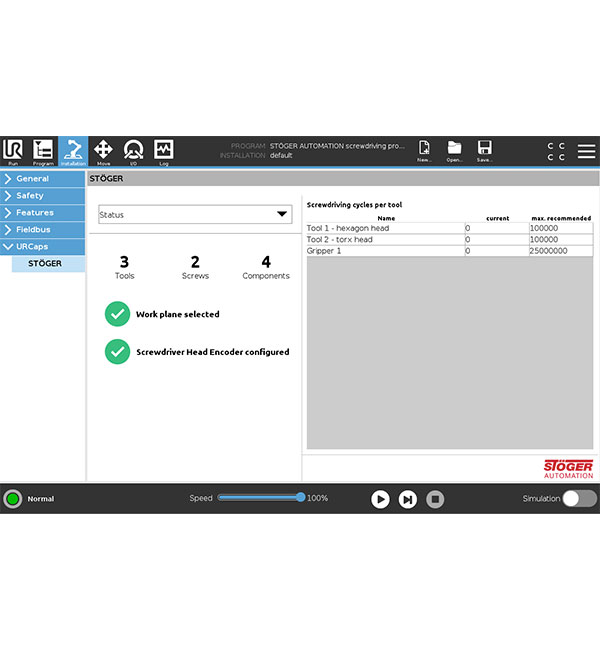Image resolution: width=600 pixels, height=650 pixels.
Task: Stop the program with Stop button
Action: 435,499
